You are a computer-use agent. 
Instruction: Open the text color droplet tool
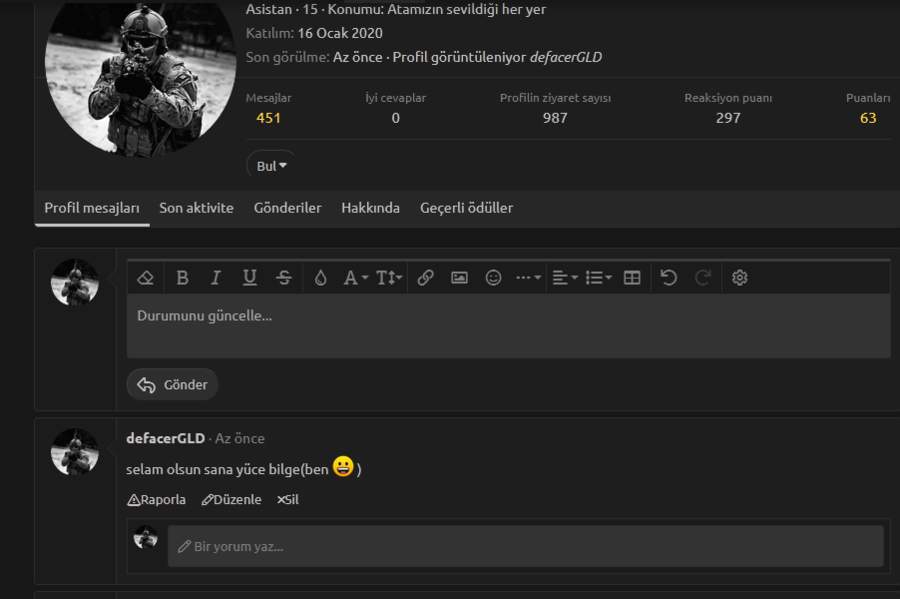tap(320, 278)
